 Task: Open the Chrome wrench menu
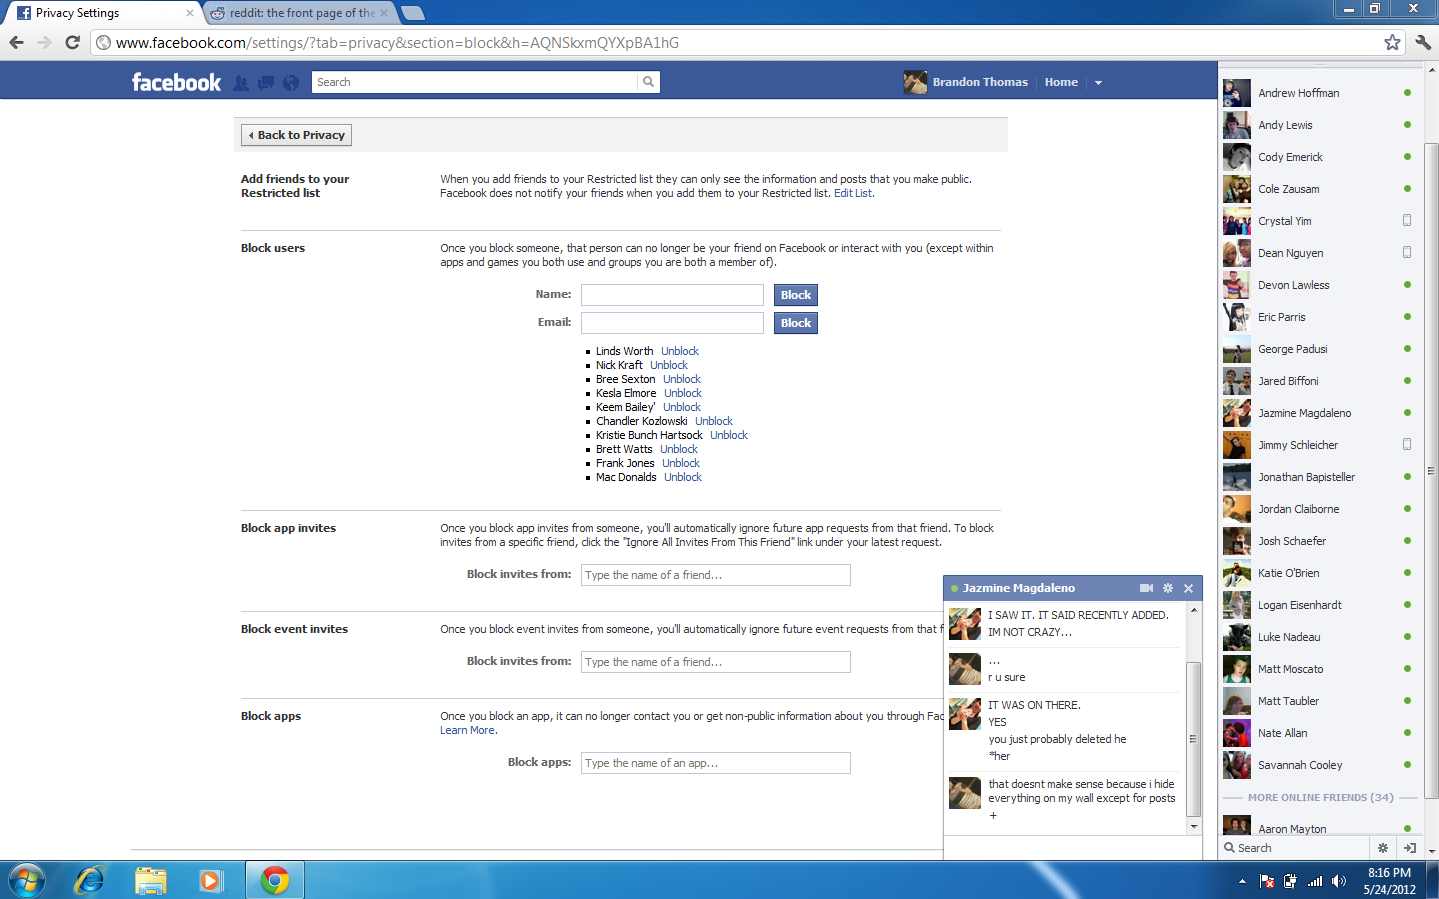[x=1423, y=42]
